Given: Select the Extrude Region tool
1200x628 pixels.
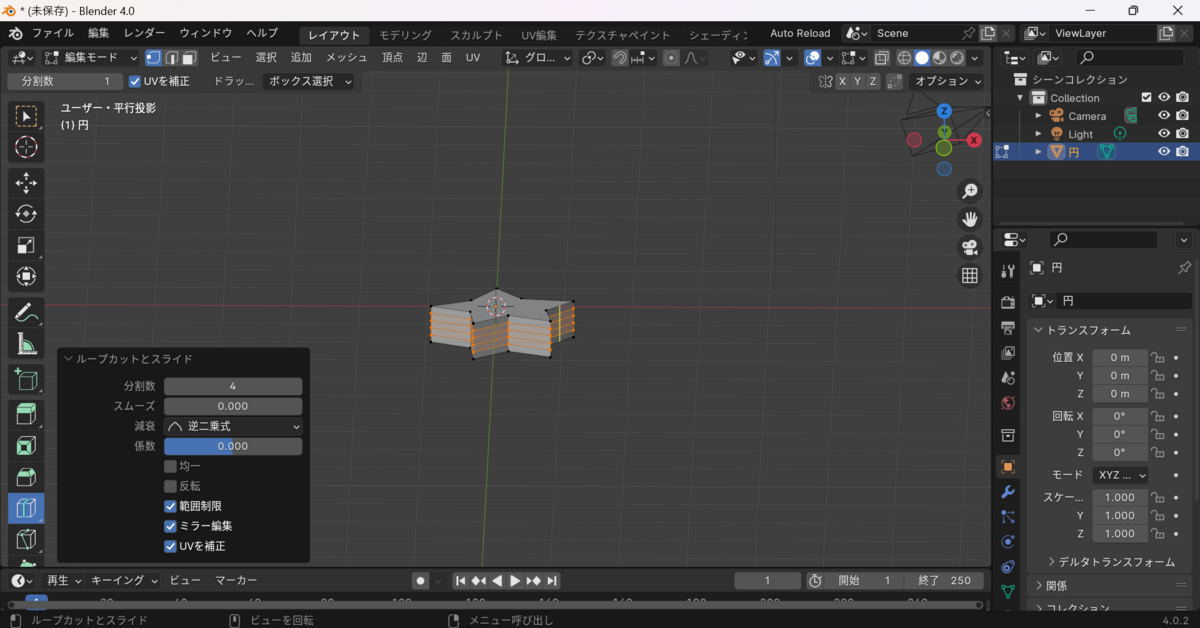Looking at the screenshot, I should (x=26, y=415).
